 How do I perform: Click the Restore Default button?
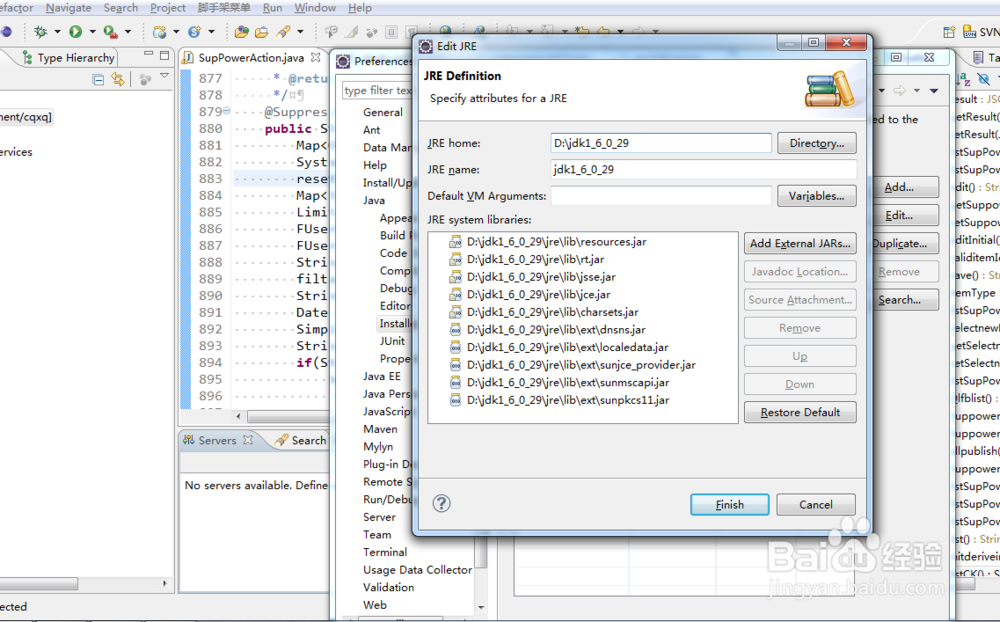point(800,412)
